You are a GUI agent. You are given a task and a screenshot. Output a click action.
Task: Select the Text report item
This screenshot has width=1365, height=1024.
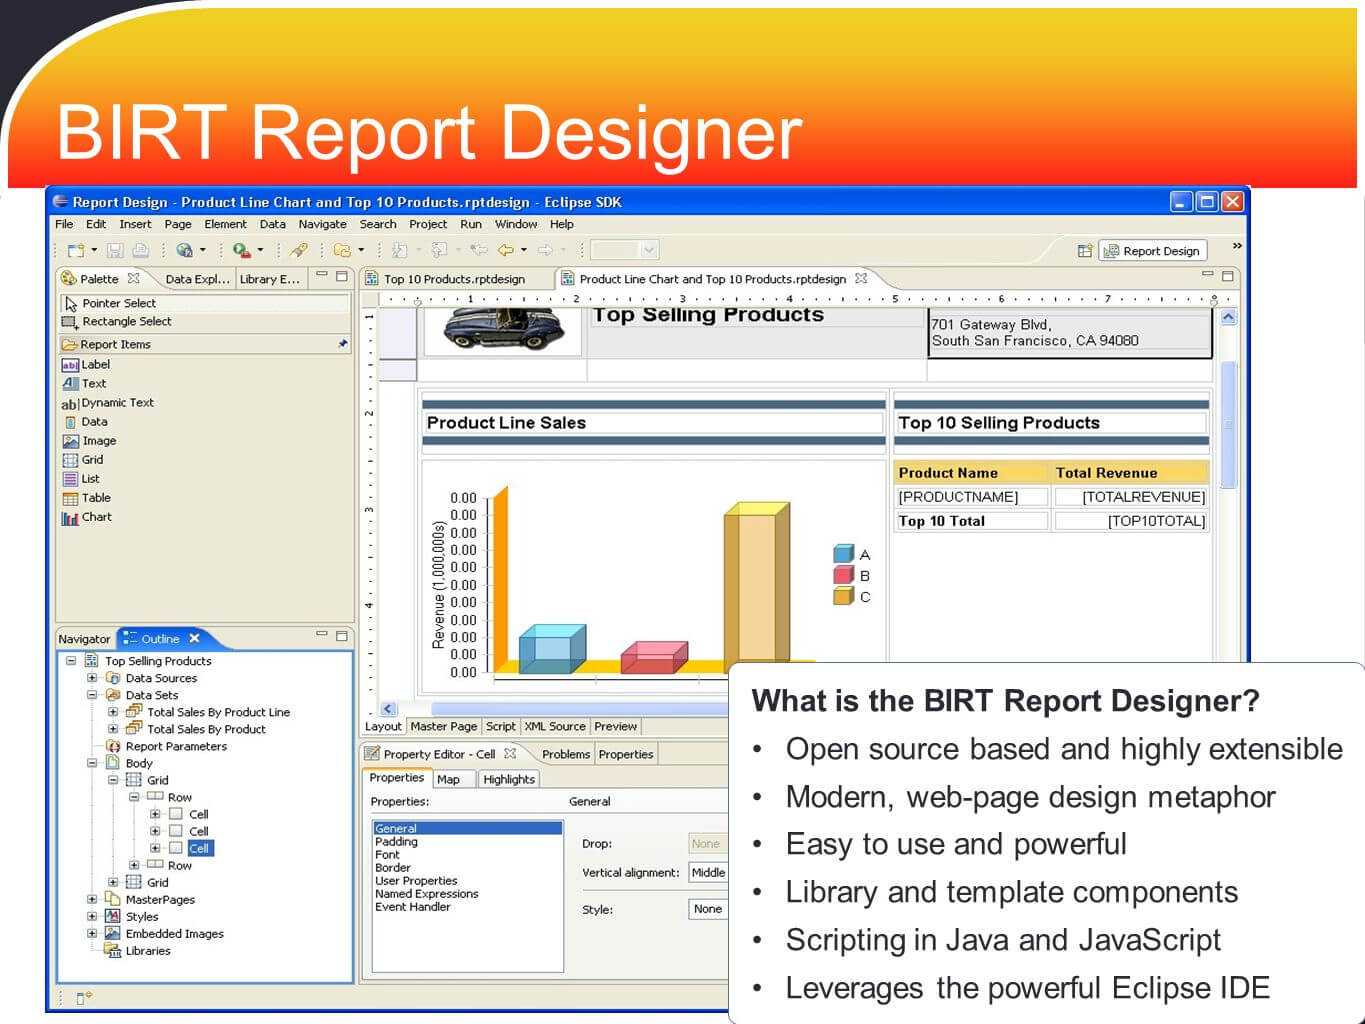(84, 384)
